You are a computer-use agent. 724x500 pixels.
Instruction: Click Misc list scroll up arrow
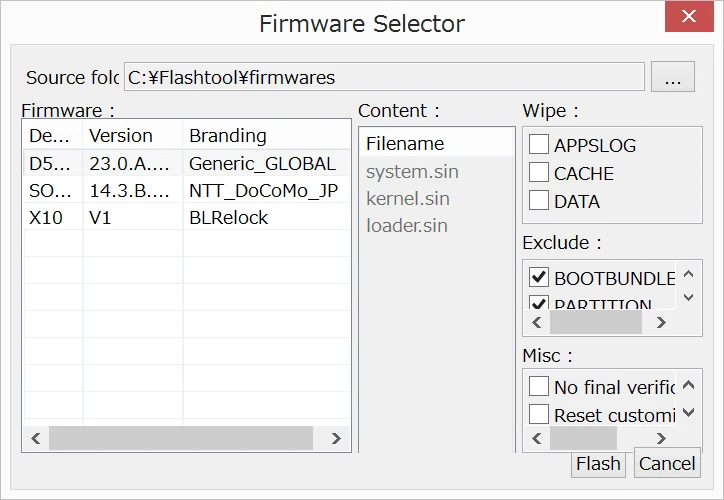click(x=688, y=385)
